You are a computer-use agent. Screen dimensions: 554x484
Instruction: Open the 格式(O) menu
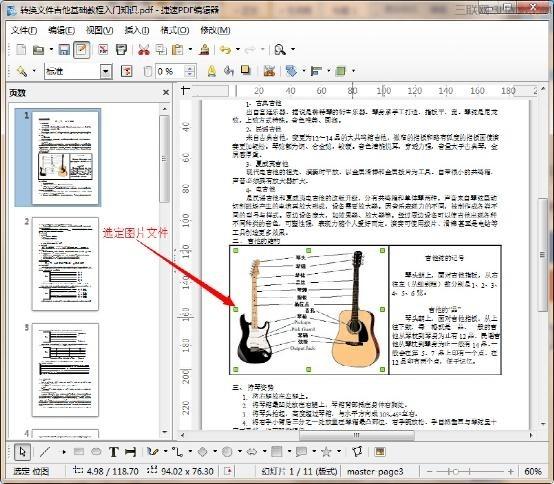click(x=175, y=30)
